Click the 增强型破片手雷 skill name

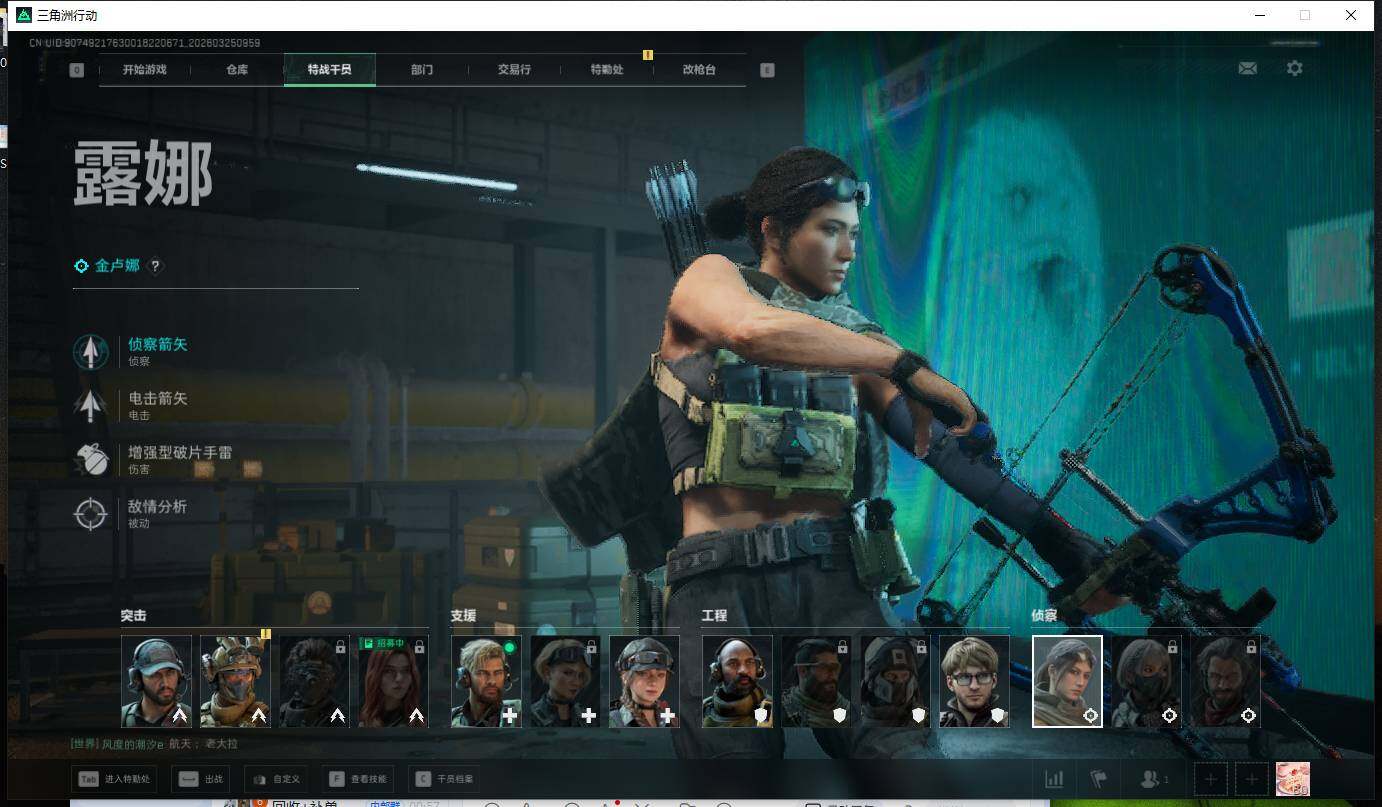coord(180,452)
